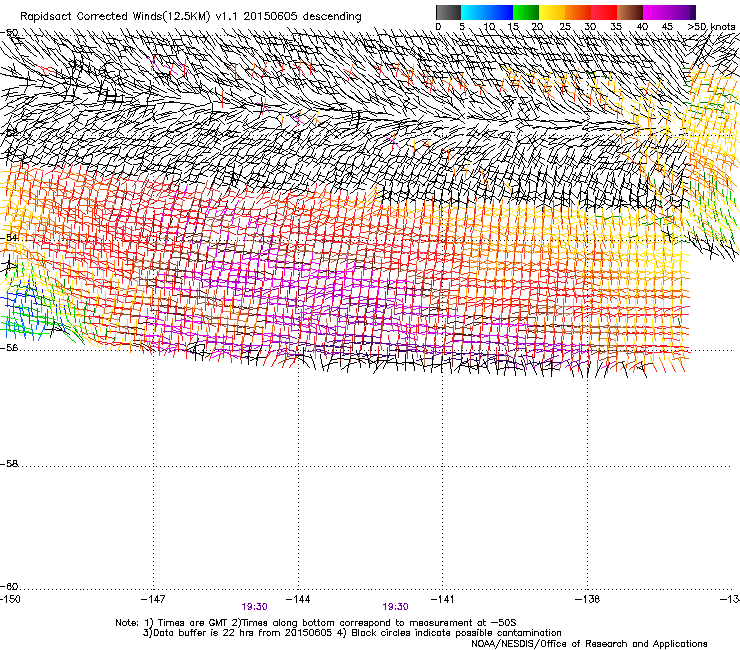Click the '-54' latitude axis label

click(9, 237)
